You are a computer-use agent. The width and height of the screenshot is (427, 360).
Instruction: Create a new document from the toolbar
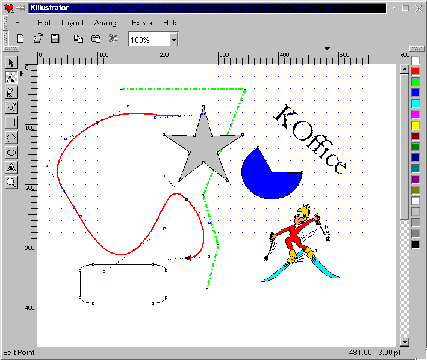click(20, 39)
